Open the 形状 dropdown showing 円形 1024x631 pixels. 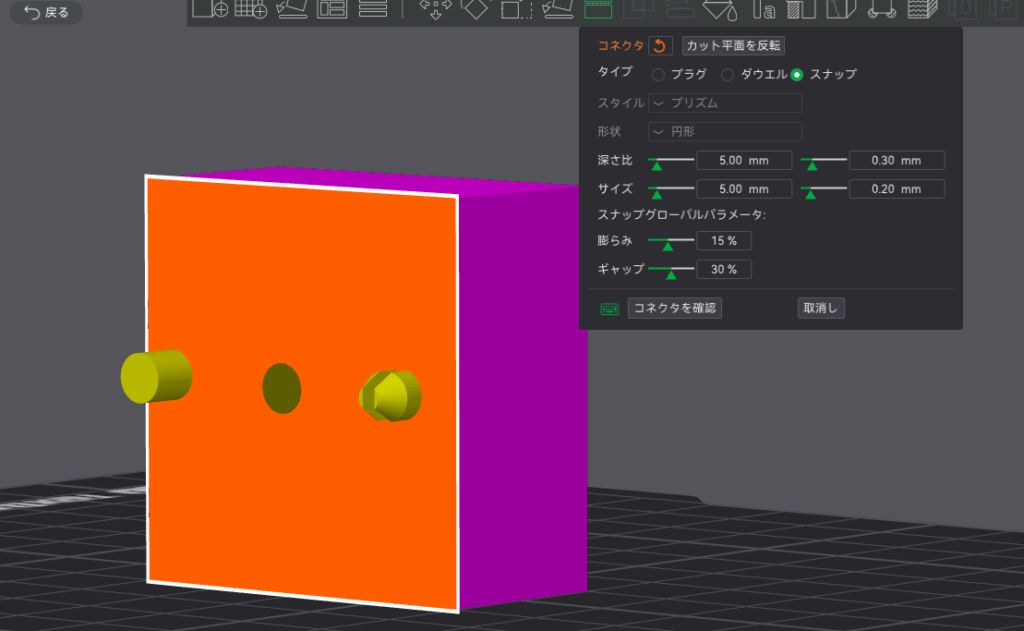[x=725, y=131]
